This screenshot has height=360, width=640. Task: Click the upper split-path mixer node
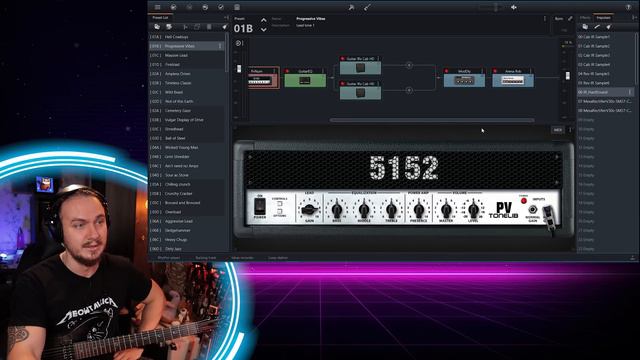click(x=409, y=65)
